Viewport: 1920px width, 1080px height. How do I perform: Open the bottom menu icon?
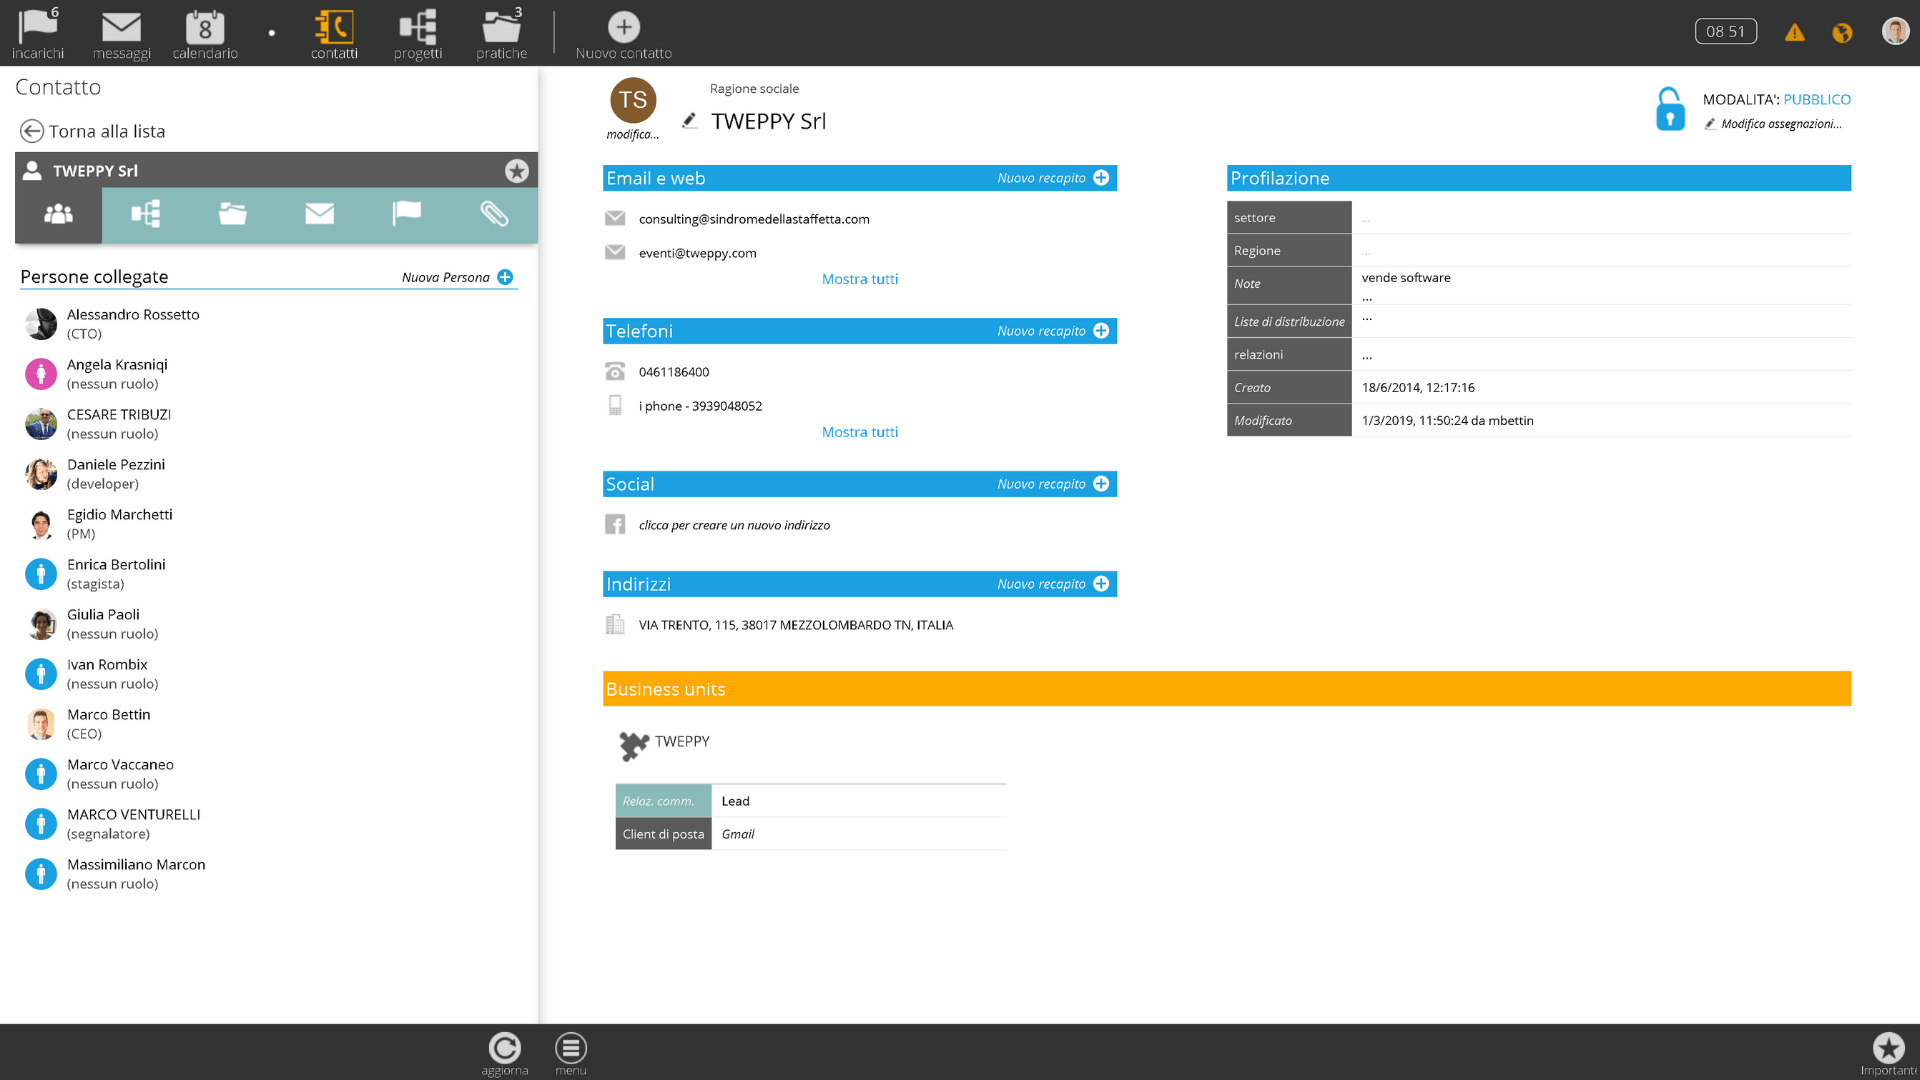571,1048
